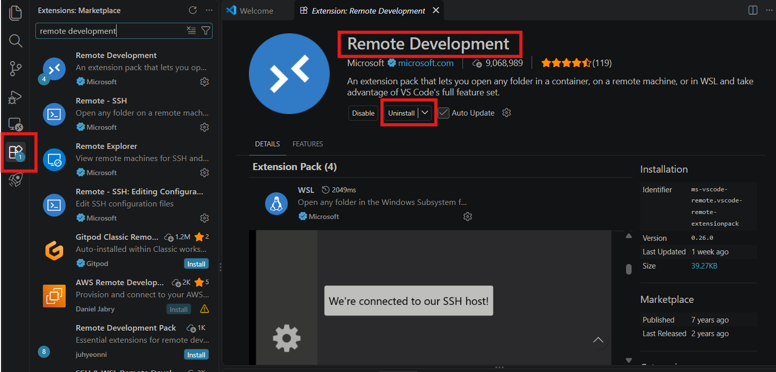Open the microsoft.com publisher link
This screenshot has height=372, width=776.
(x=426, y=63)
